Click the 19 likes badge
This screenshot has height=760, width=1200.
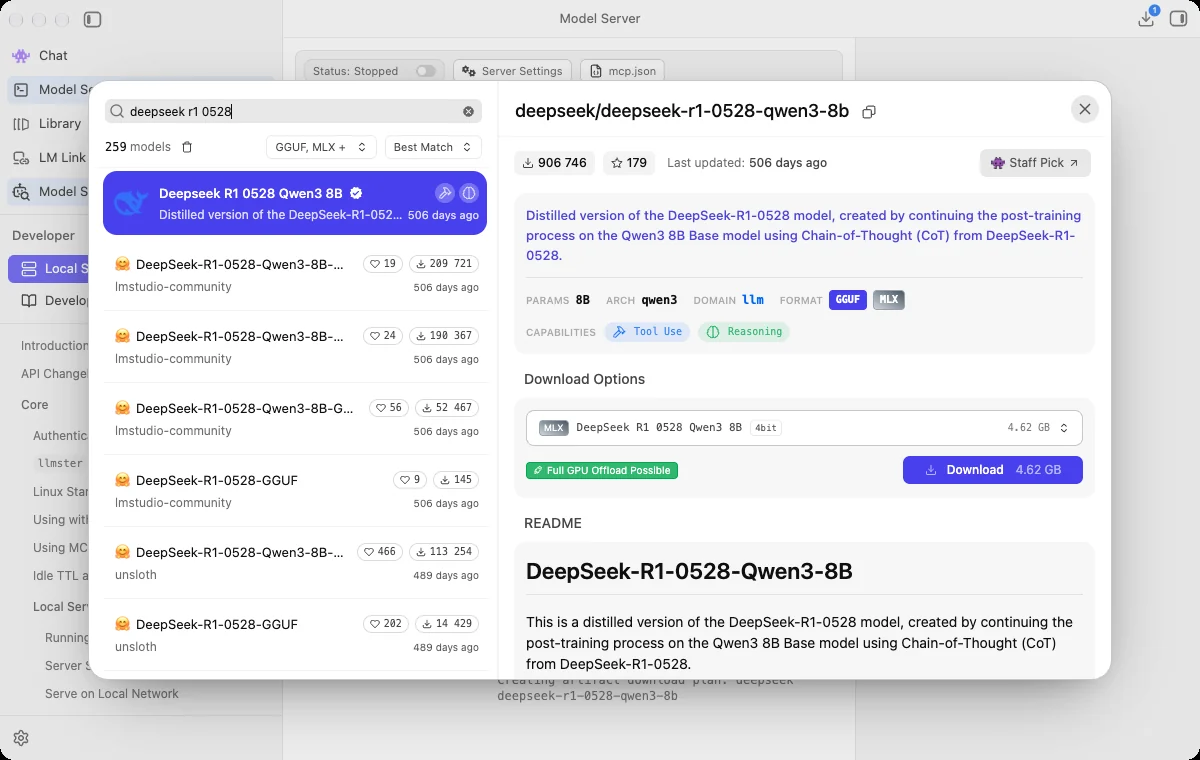point(382,264)
